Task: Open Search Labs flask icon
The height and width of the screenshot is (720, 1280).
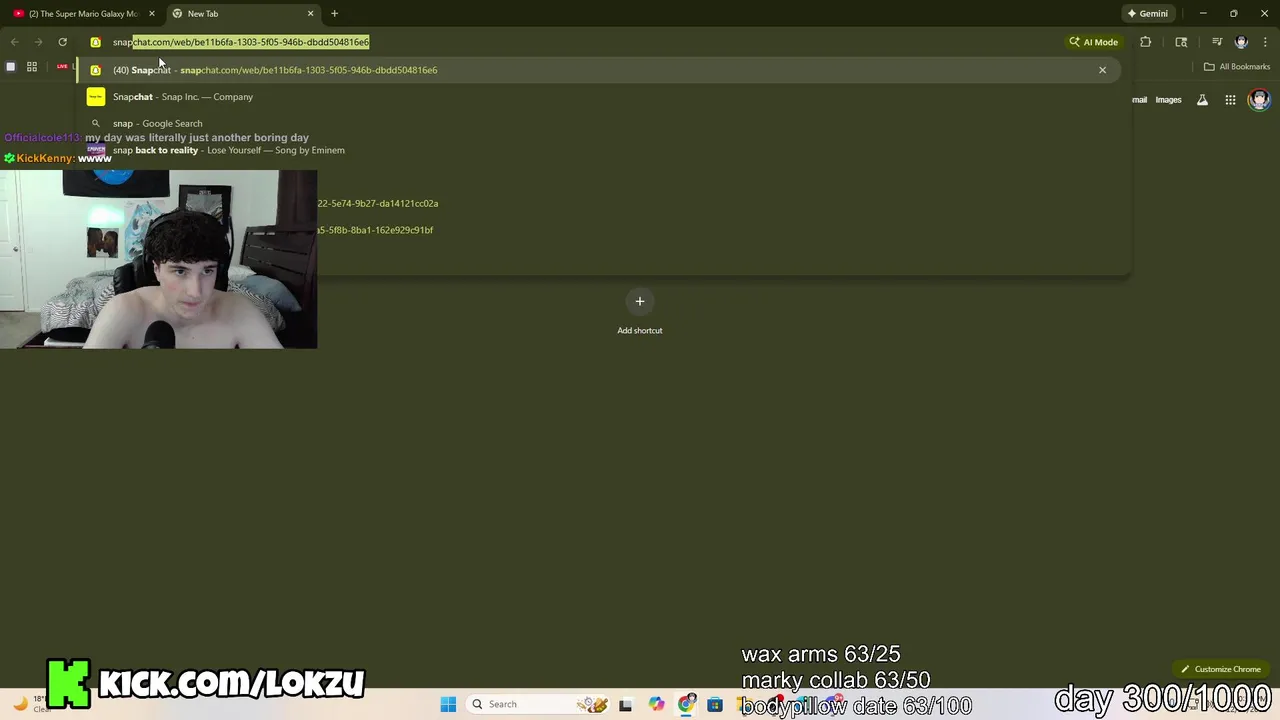Action: tap(1202, 100)
